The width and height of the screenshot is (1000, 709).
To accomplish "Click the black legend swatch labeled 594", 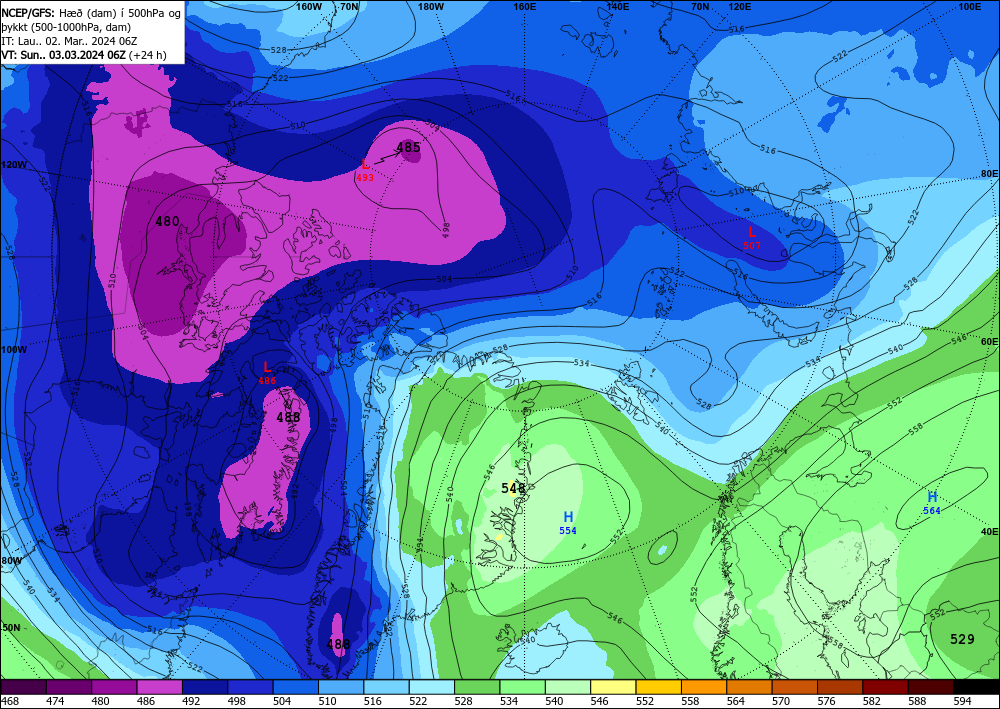I will coord(976,687).
